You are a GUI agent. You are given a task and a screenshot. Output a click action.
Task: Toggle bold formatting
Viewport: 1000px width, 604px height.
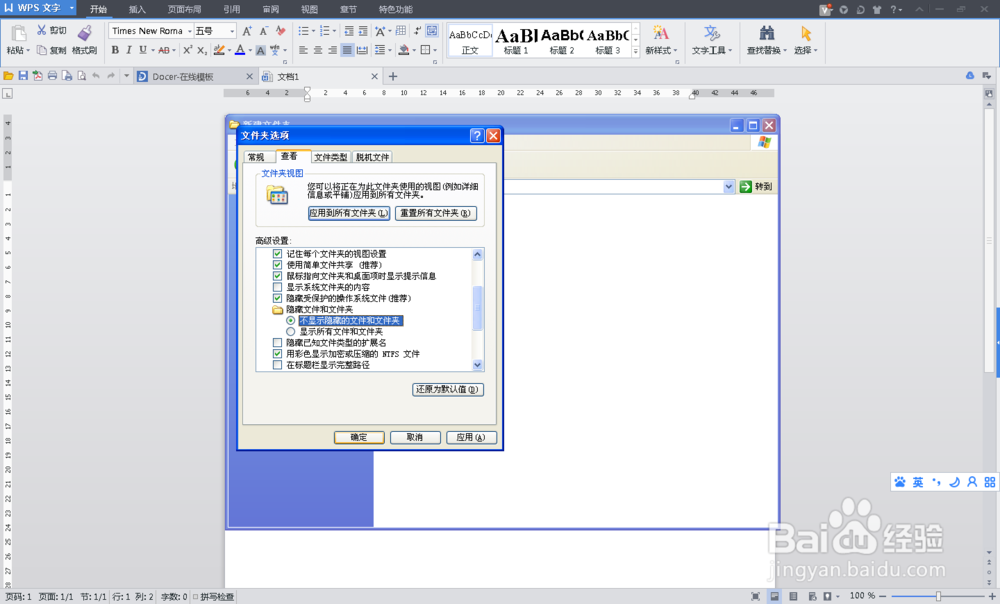tap(115, 50)
